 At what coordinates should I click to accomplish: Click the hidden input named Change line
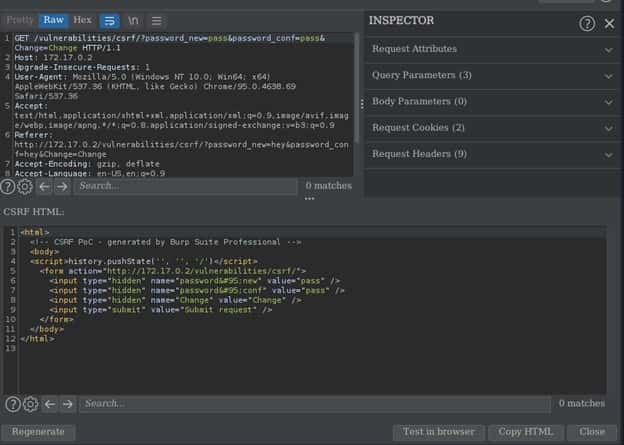176,300
